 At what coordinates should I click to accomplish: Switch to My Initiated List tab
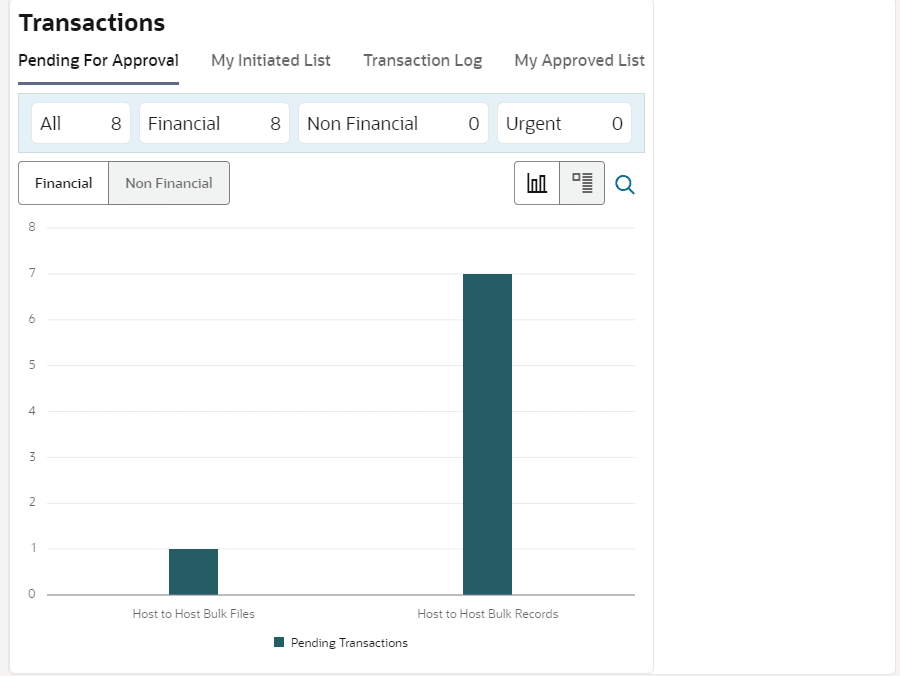tap(271, 61)
